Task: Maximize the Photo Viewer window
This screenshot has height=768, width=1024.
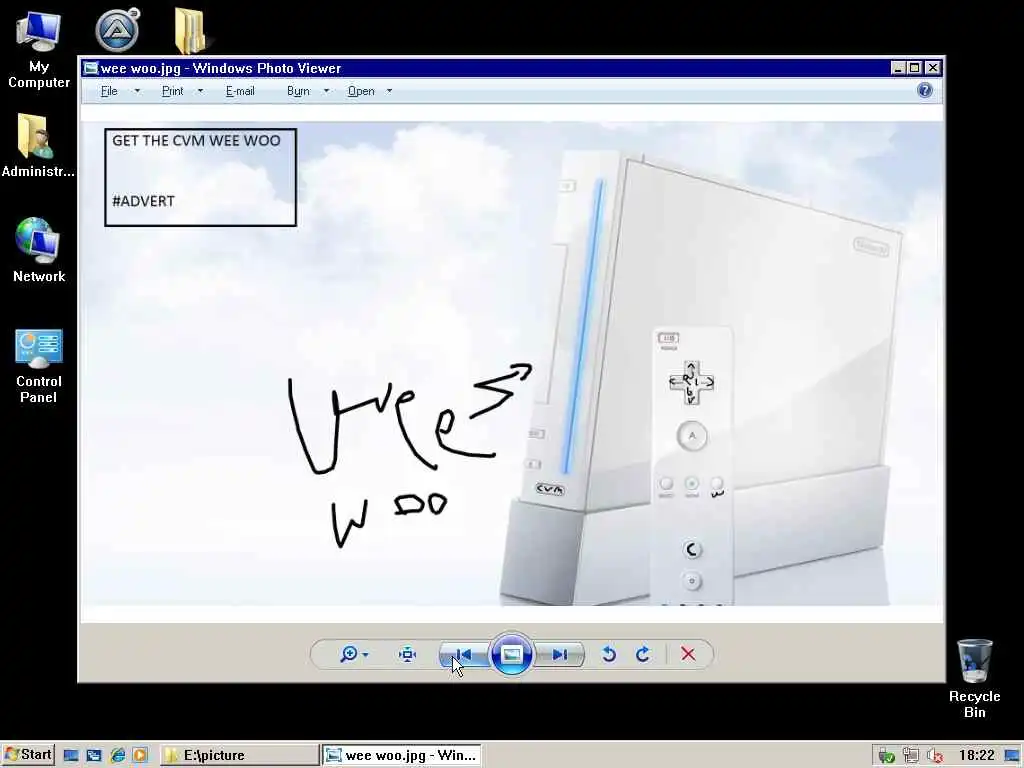Action: (x=915, y=68)
